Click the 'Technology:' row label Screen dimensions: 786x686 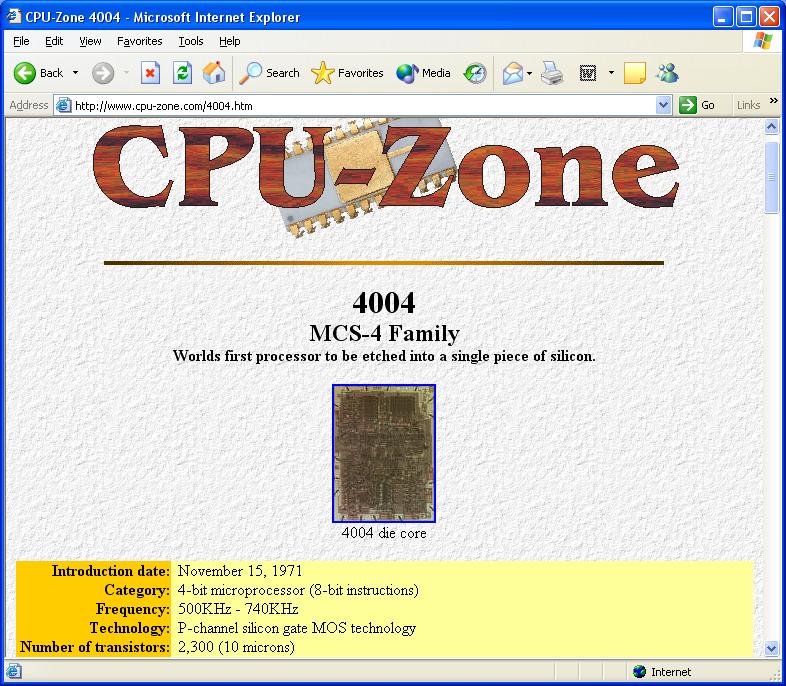tap(130, 628)
